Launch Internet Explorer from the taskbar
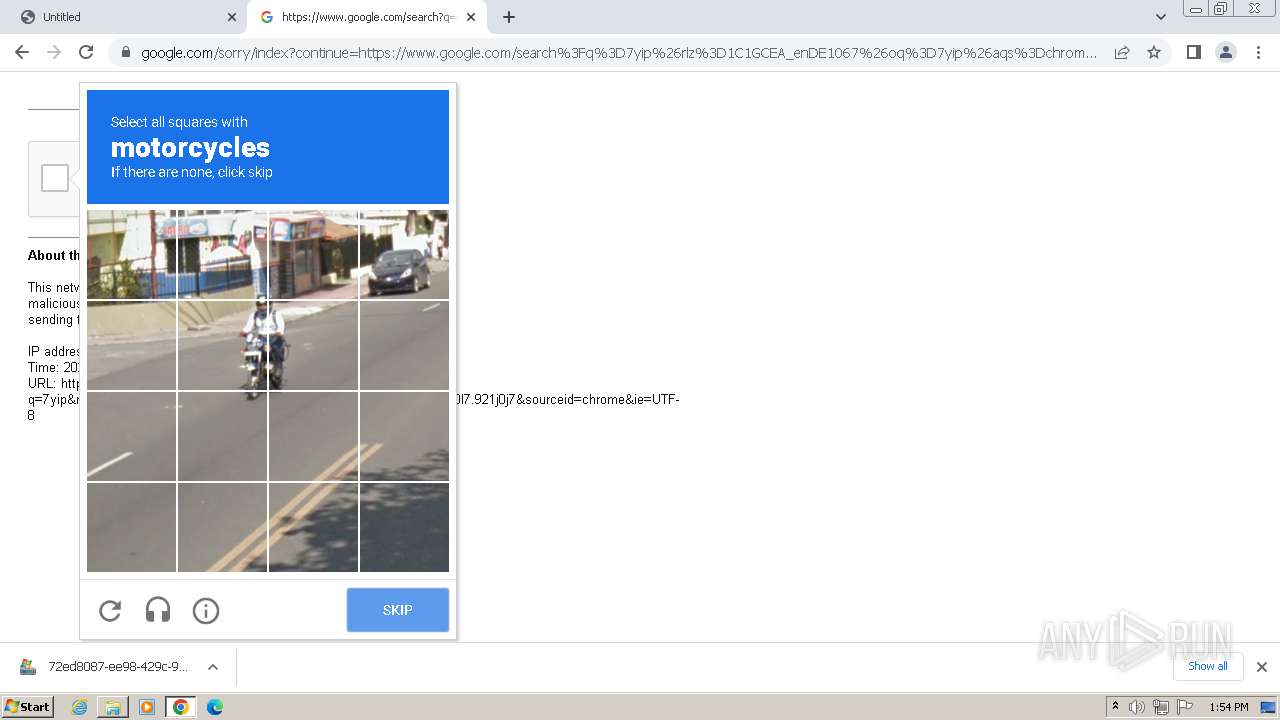 [79, 707]
